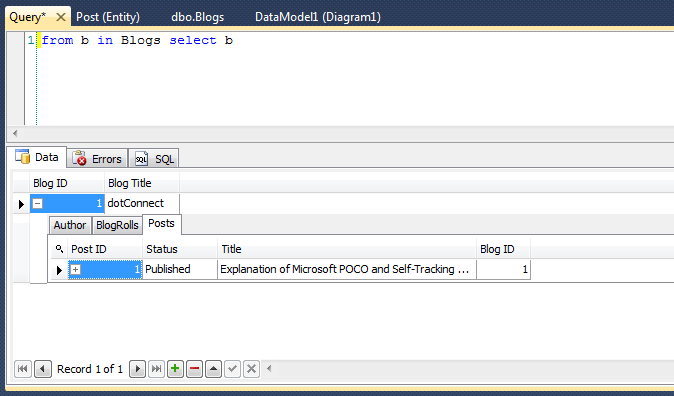This screenshot has width=674, height=396.
Task: Open the Author child tab
Action: click(70, 225)
